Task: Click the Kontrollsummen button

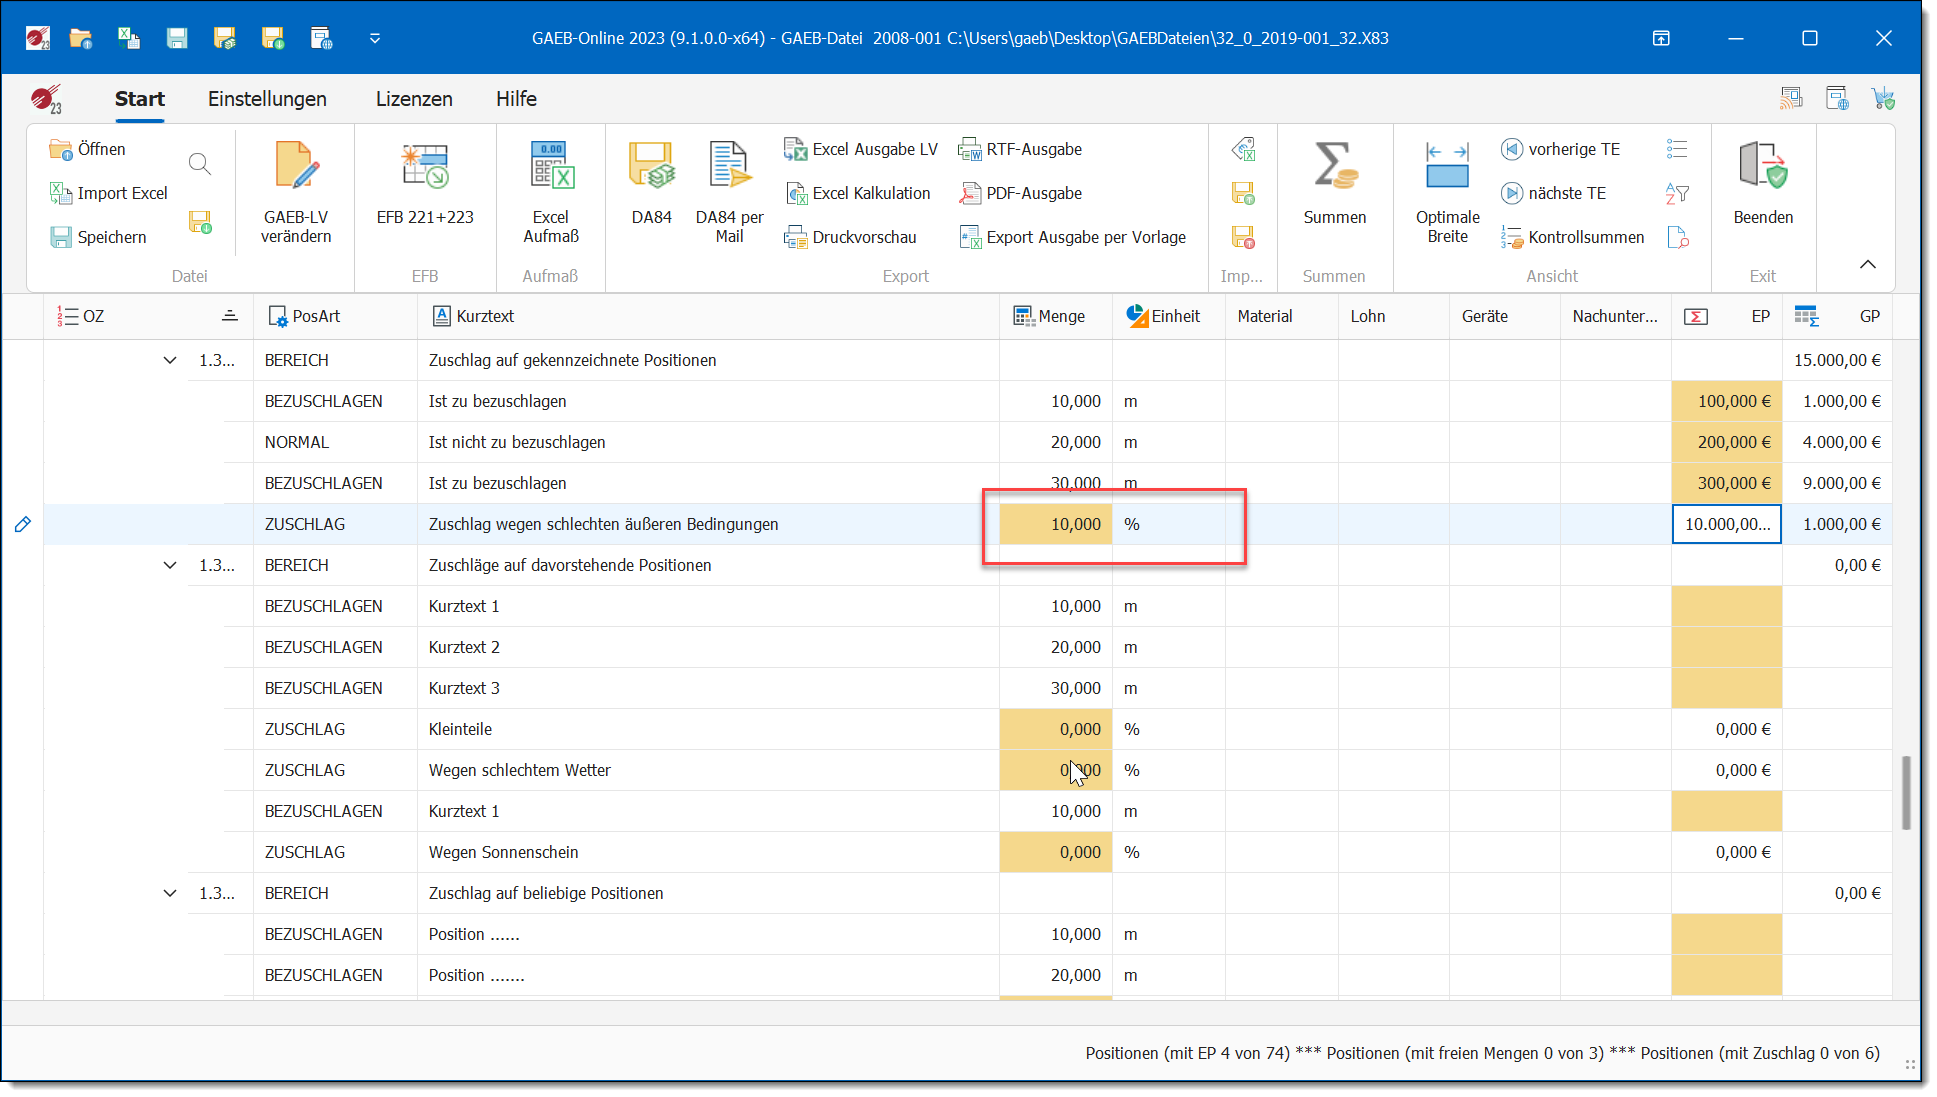Action: (x=1573, y=237)
